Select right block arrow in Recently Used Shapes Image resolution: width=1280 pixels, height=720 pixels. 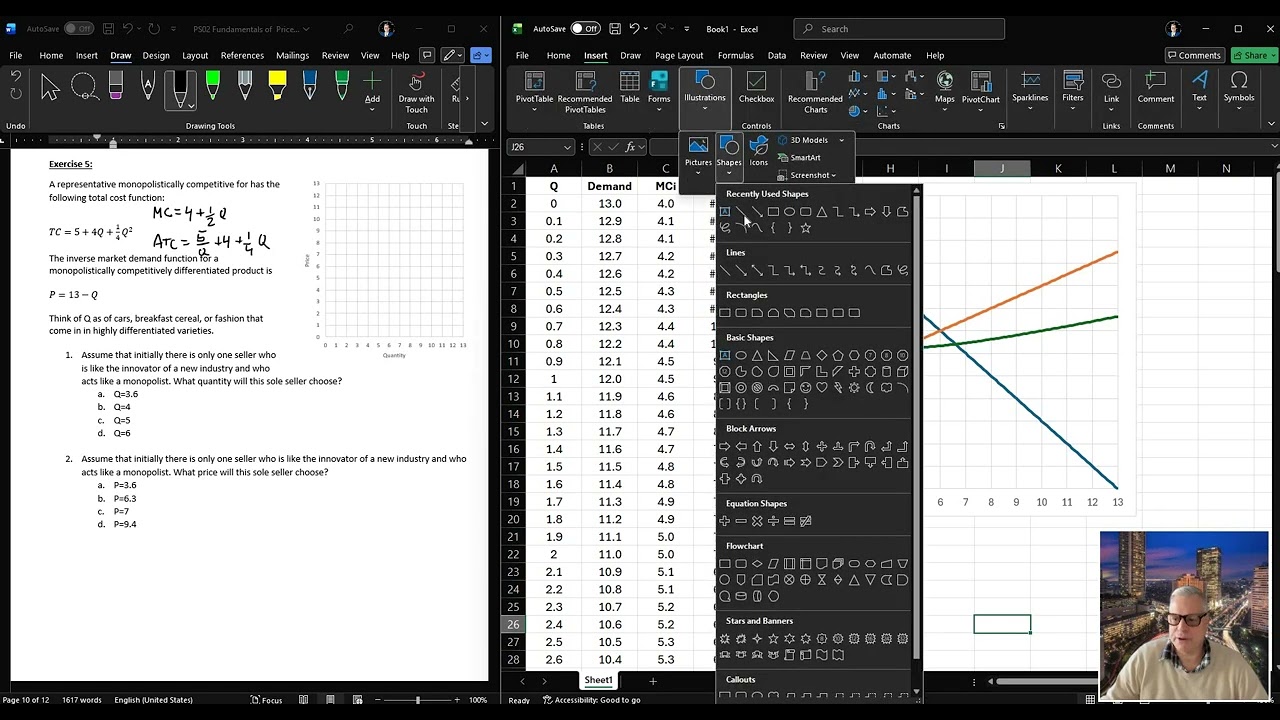click(x=870, y=212)
